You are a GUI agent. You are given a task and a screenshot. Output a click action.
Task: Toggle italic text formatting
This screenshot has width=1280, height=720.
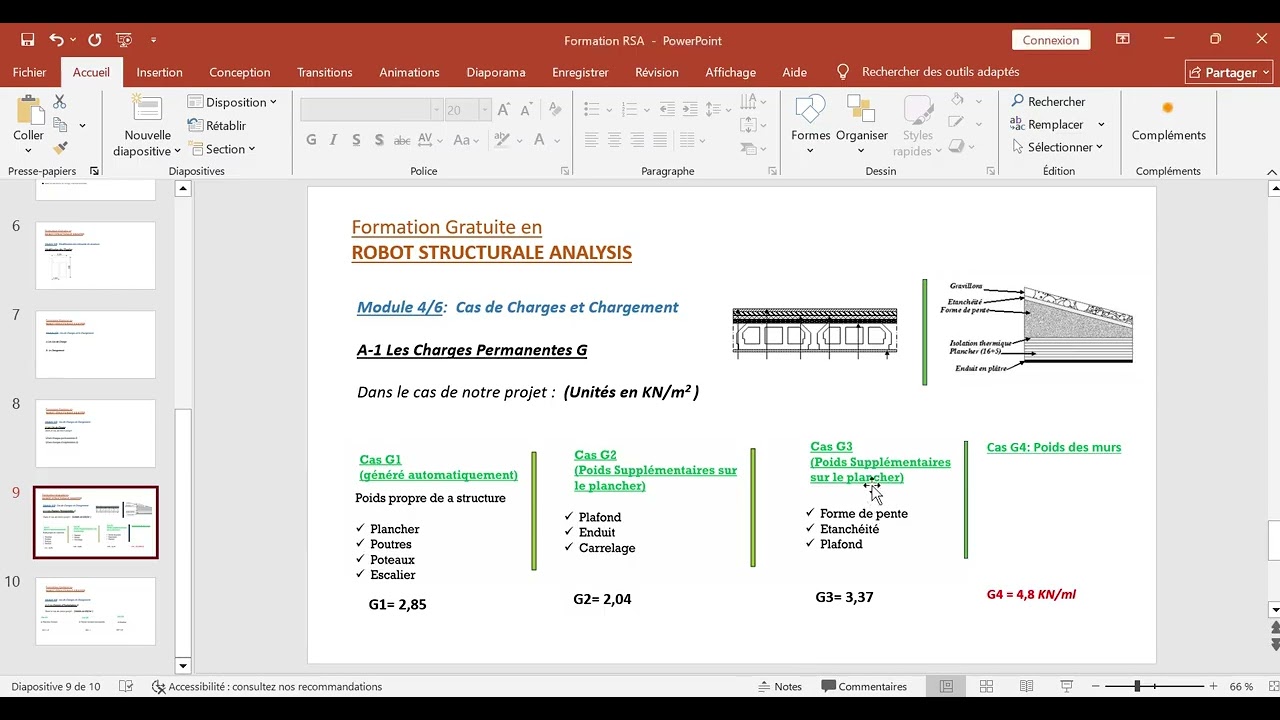(333, 140)
